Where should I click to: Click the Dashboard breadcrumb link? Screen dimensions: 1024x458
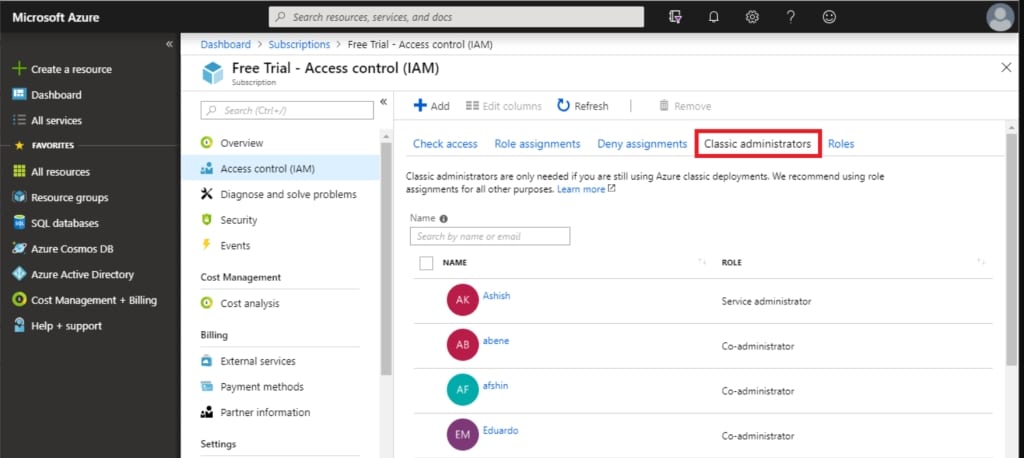pyautogui.click(x=225, y=44)
